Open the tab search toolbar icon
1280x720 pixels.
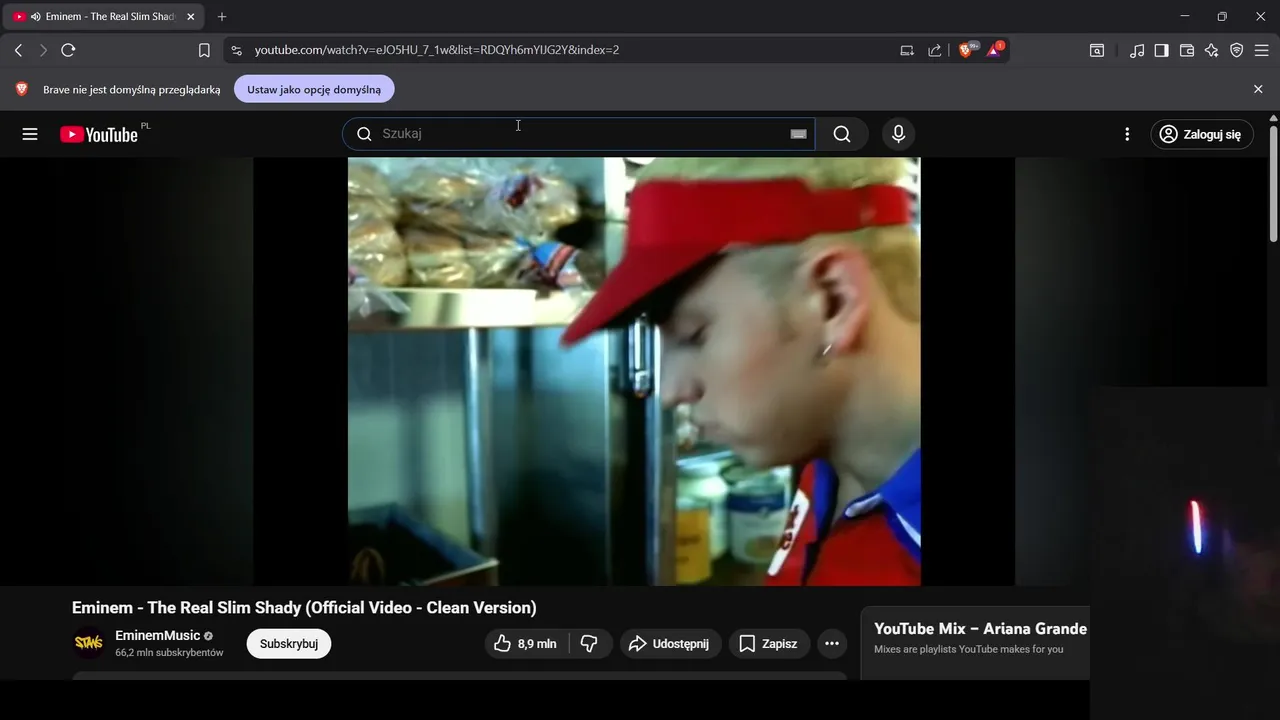pyautogui.click(x=1097, y=50)
